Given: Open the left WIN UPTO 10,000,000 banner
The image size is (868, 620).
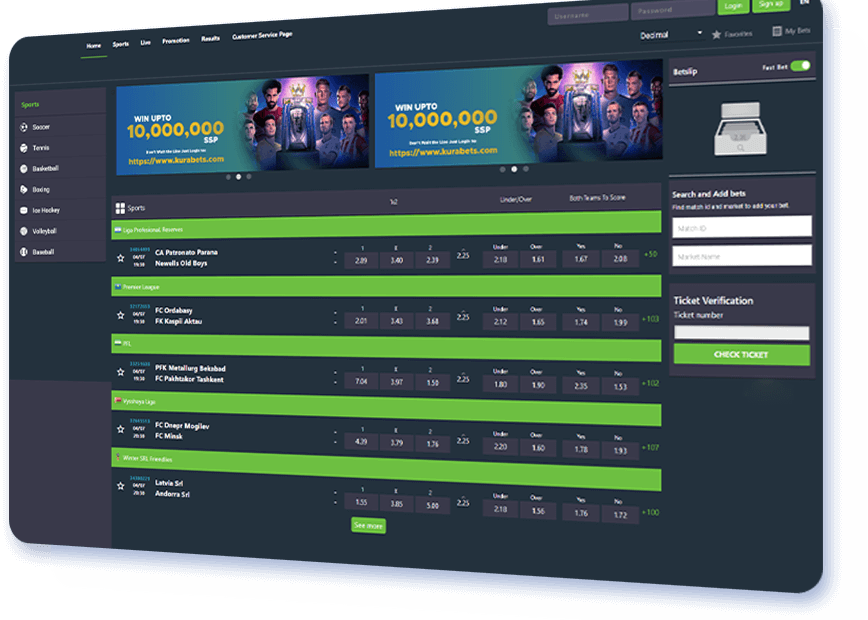Looking at the screenshot, I should (x=242, y=125).
